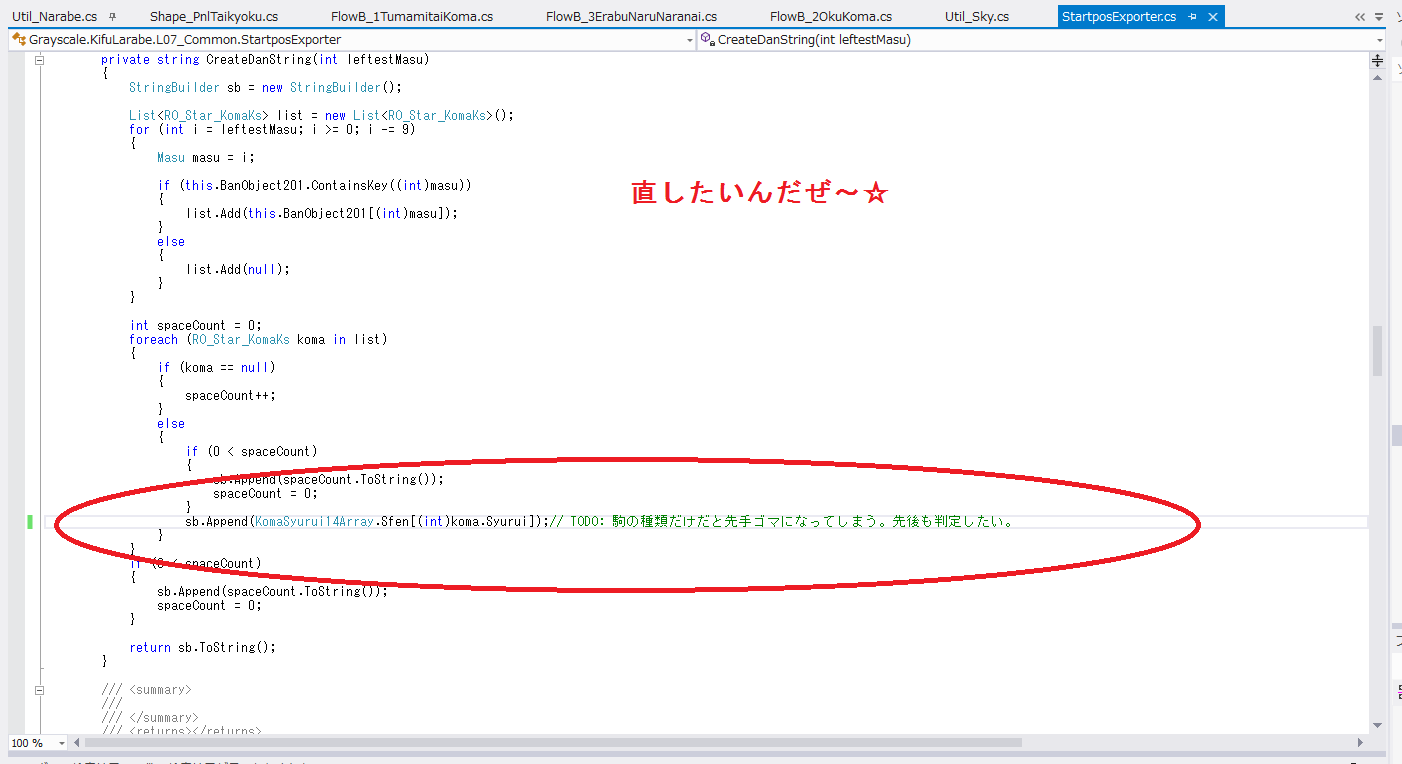Screen dimensions: 1402x764
Task: Click the 'list.Add(null);' line
Action: tap(237, 270)
